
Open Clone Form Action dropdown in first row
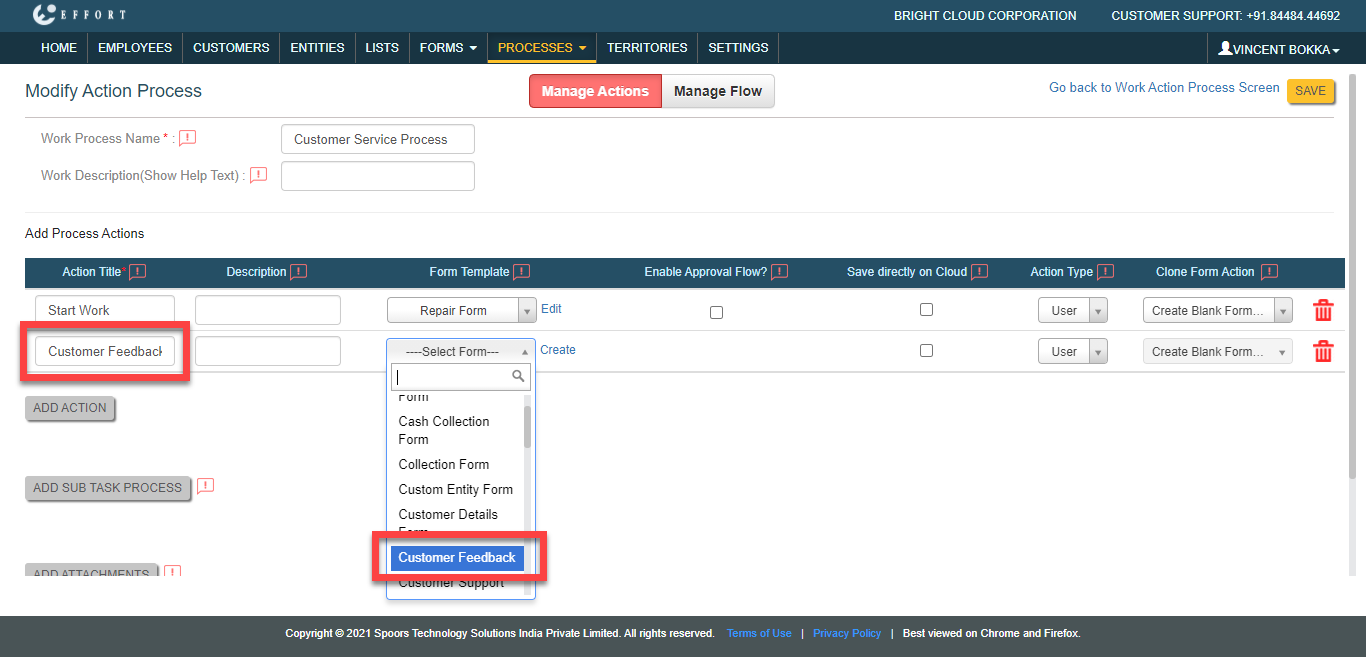(x=1217, y=311)
